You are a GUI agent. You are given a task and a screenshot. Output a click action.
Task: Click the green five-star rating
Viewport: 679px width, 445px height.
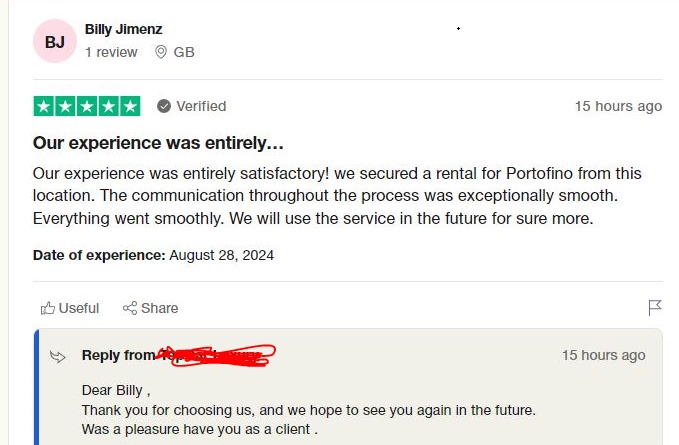pos(87,106)
